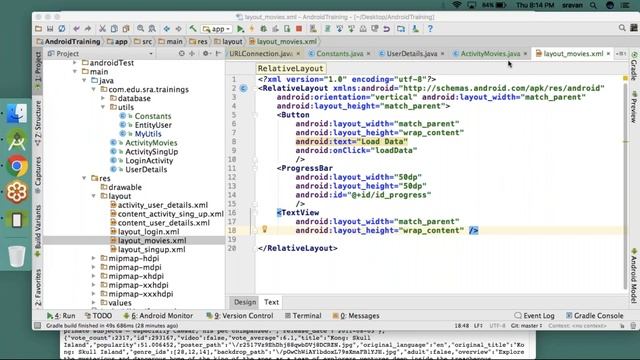Collapse the res folder
640x360 pixels.
pos(84,178)
